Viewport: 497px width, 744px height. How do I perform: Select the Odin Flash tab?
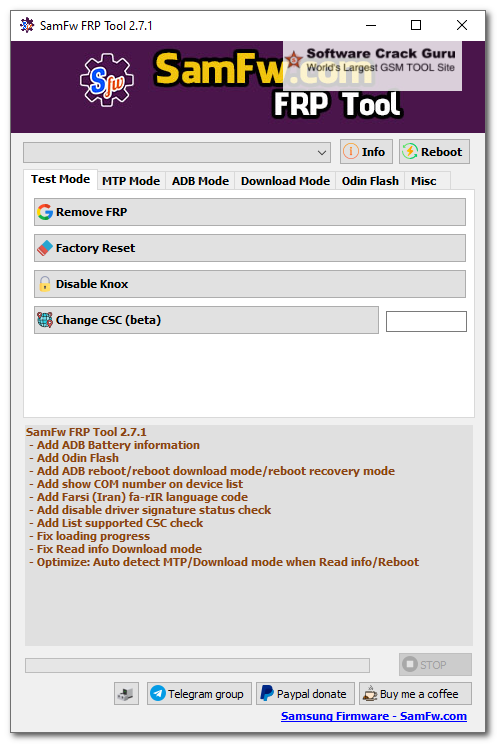(370, 181)
